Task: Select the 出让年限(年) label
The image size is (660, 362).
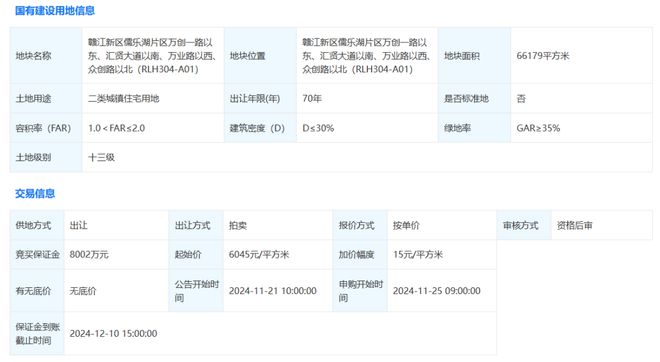Action: click(255, 99)
